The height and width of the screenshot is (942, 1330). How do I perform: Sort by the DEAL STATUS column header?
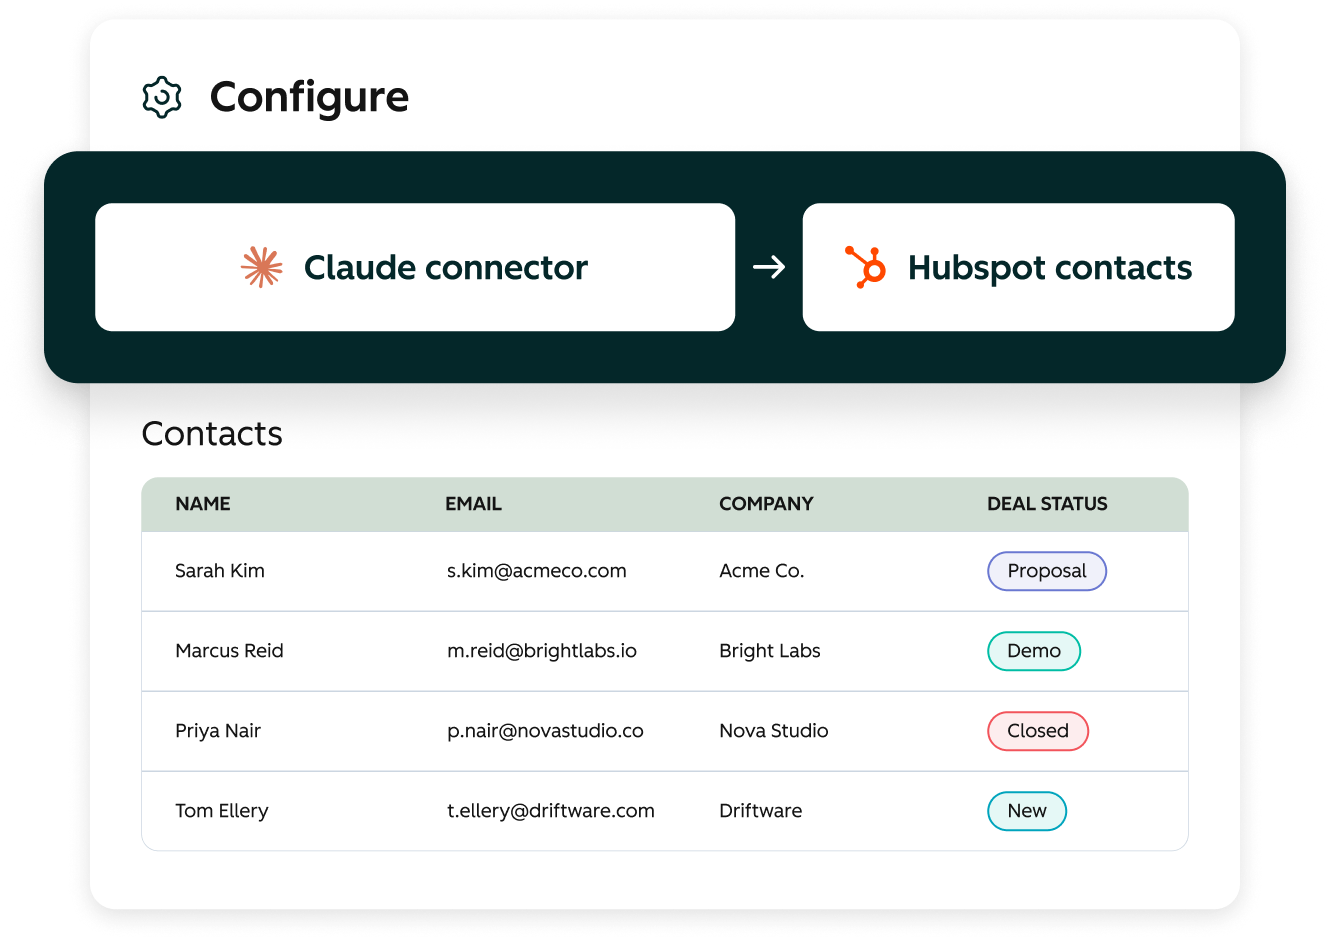pyautogui.click(x=1047, y=504)
